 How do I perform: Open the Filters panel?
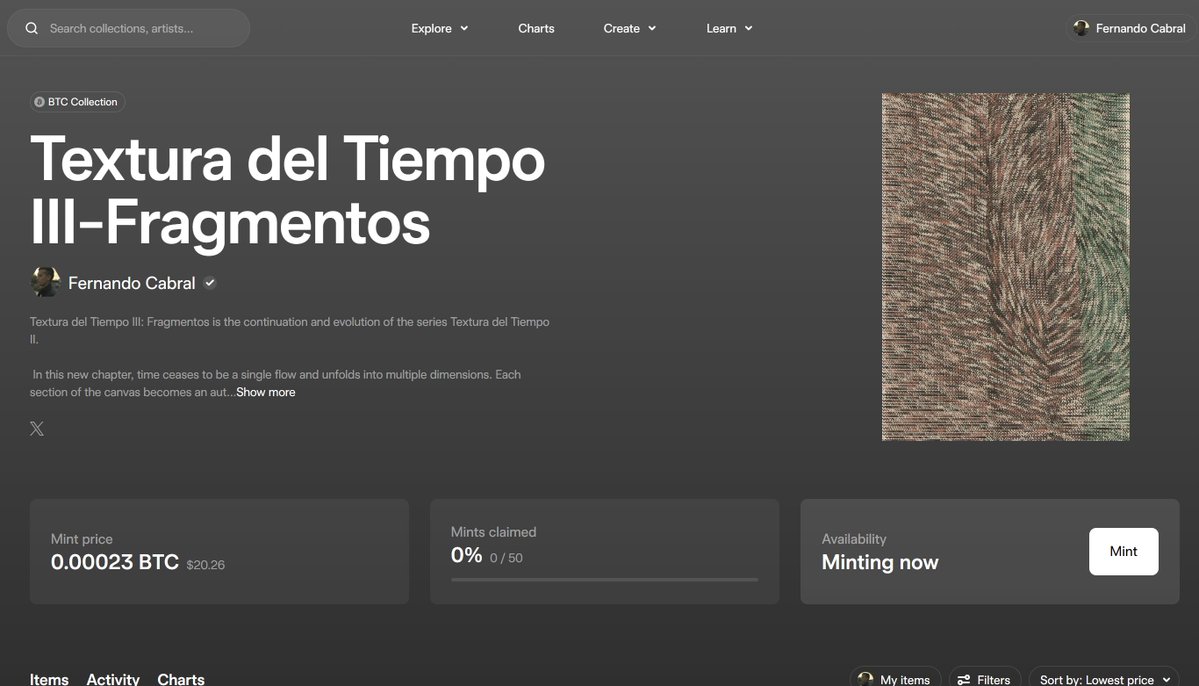(x=984, y=678)
